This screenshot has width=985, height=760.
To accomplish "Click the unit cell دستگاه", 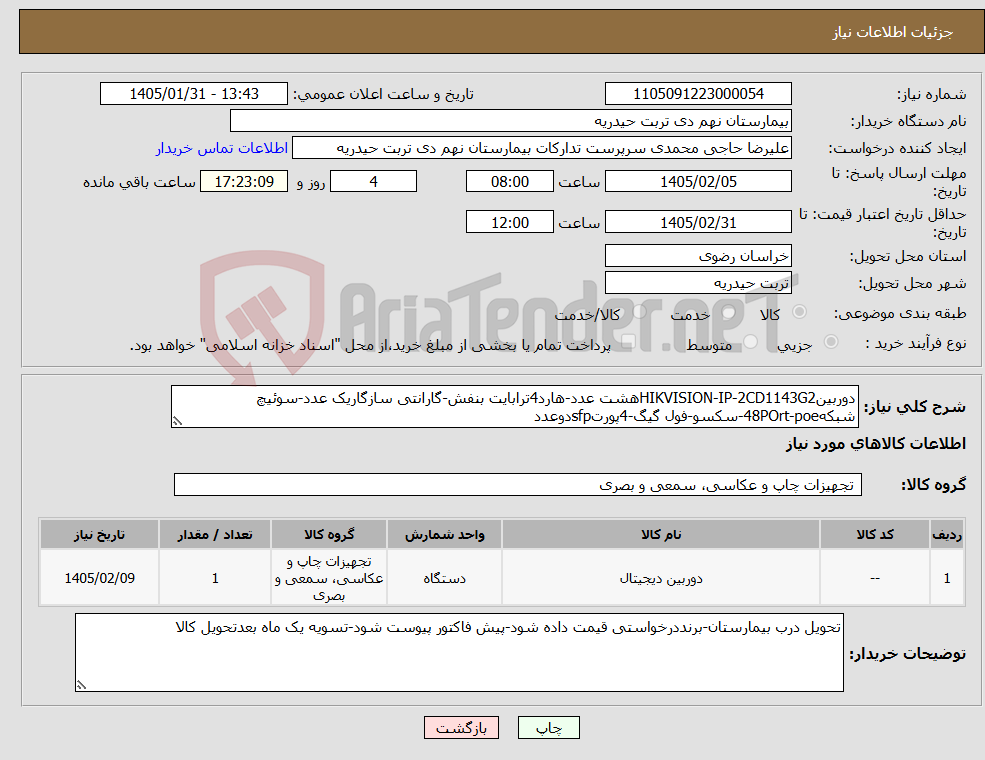I will (x=444, y=578).
